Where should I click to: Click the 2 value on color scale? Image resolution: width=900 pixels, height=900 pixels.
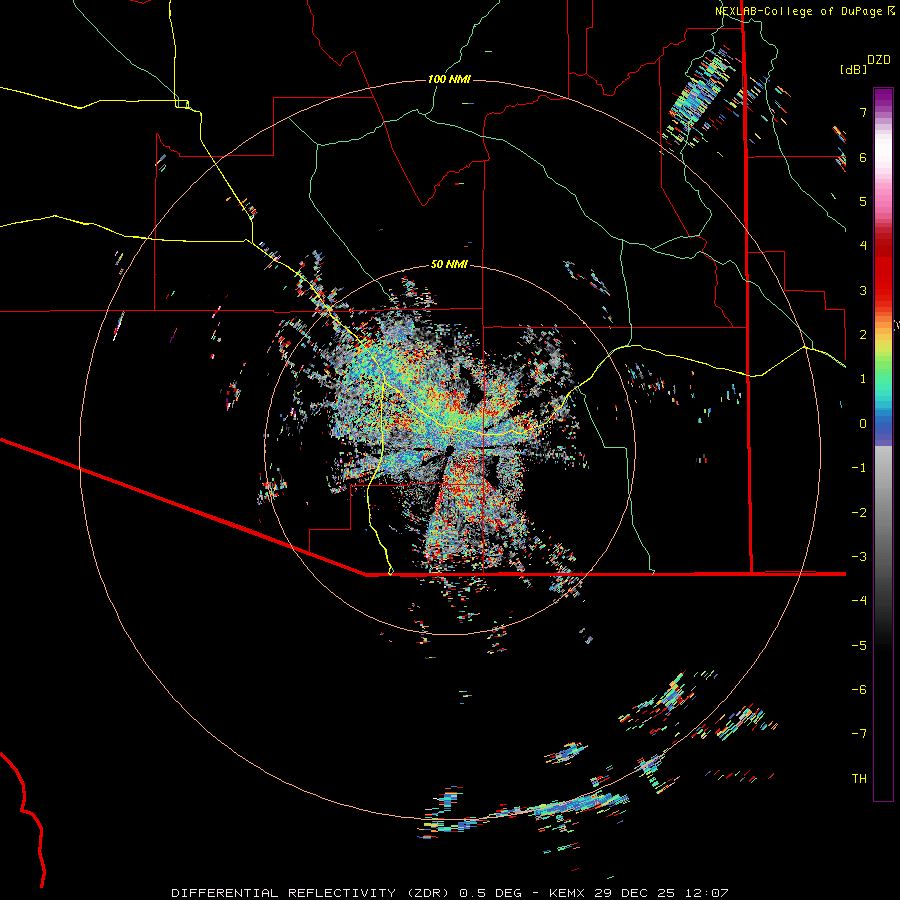coord(863,335)
